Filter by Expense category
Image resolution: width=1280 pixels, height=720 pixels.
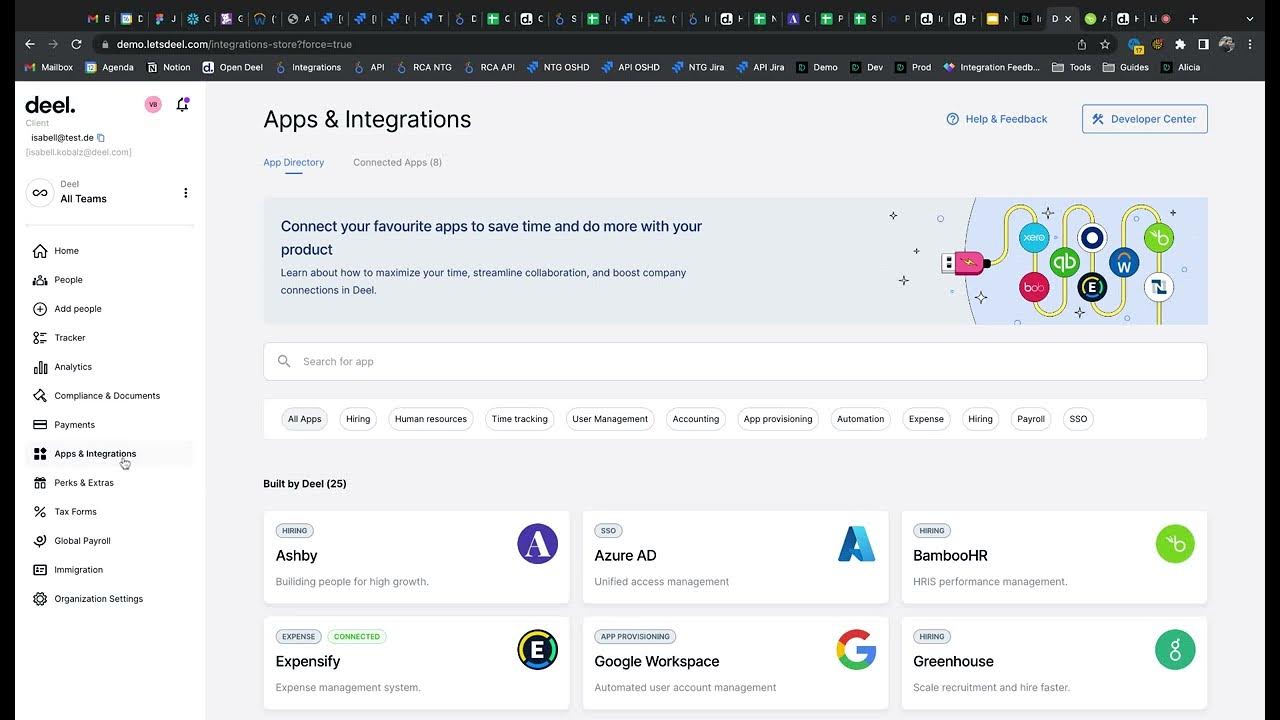[926, 419]
